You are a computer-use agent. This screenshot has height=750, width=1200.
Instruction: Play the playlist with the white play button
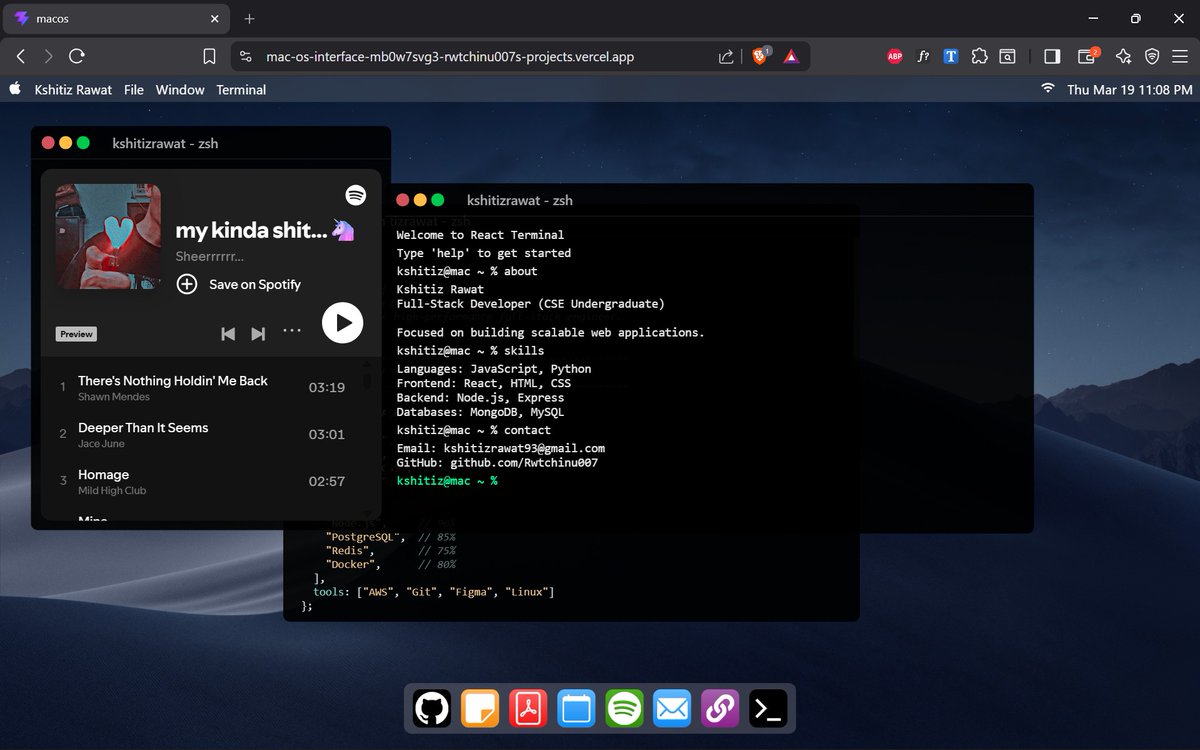coord(342,323)
